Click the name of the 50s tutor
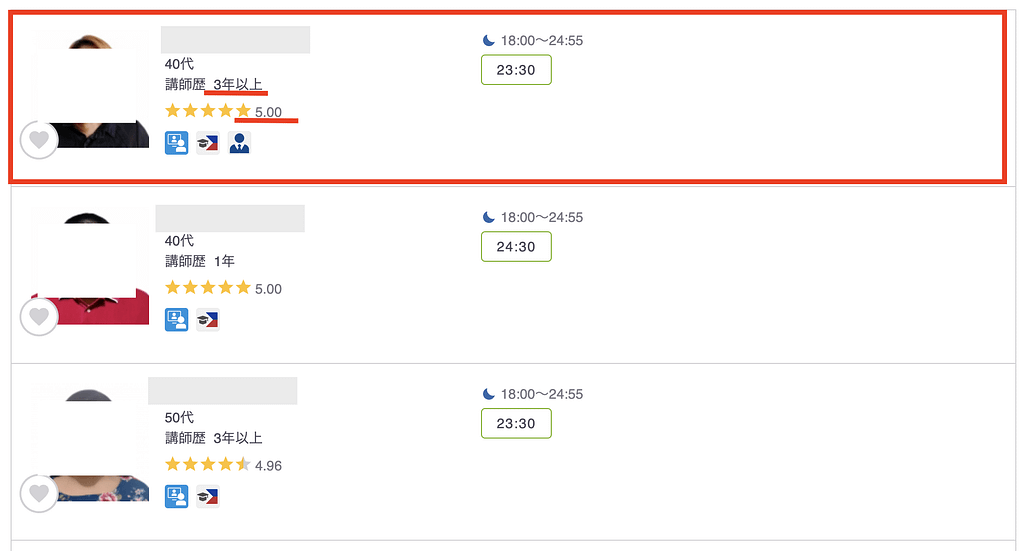Screen dimensions: 1023x551 (222, 391)
